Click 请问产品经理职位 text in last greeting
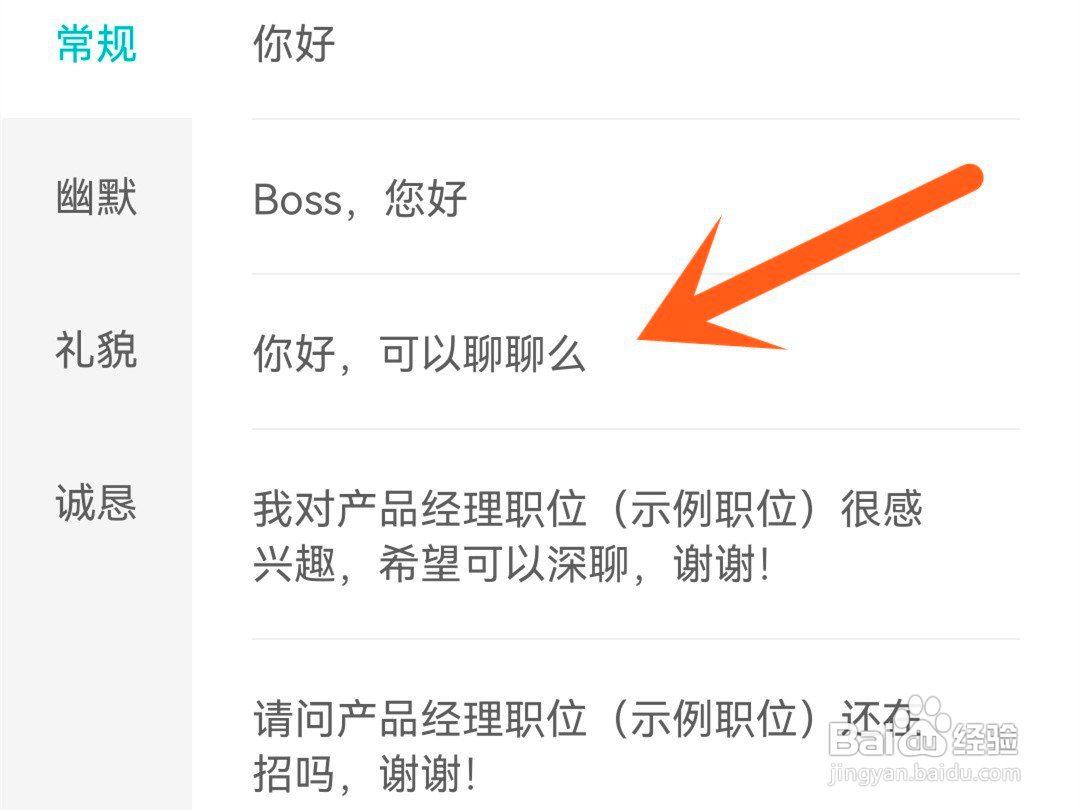Image resolution: width=1080 pixels, height=810 pixels. (x=420, y=718)
